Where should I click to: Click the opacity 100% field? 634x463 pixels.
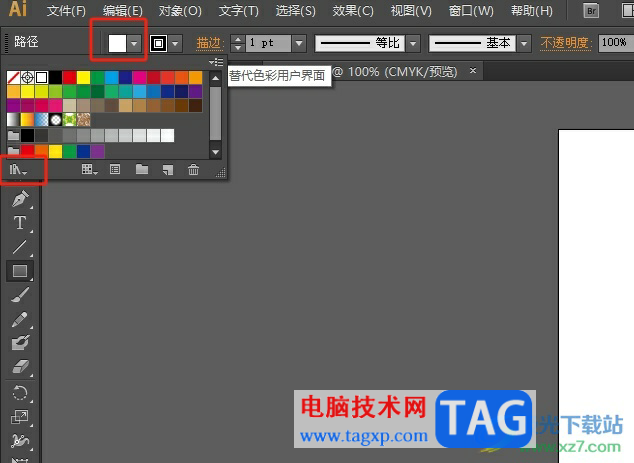(615, 42)
